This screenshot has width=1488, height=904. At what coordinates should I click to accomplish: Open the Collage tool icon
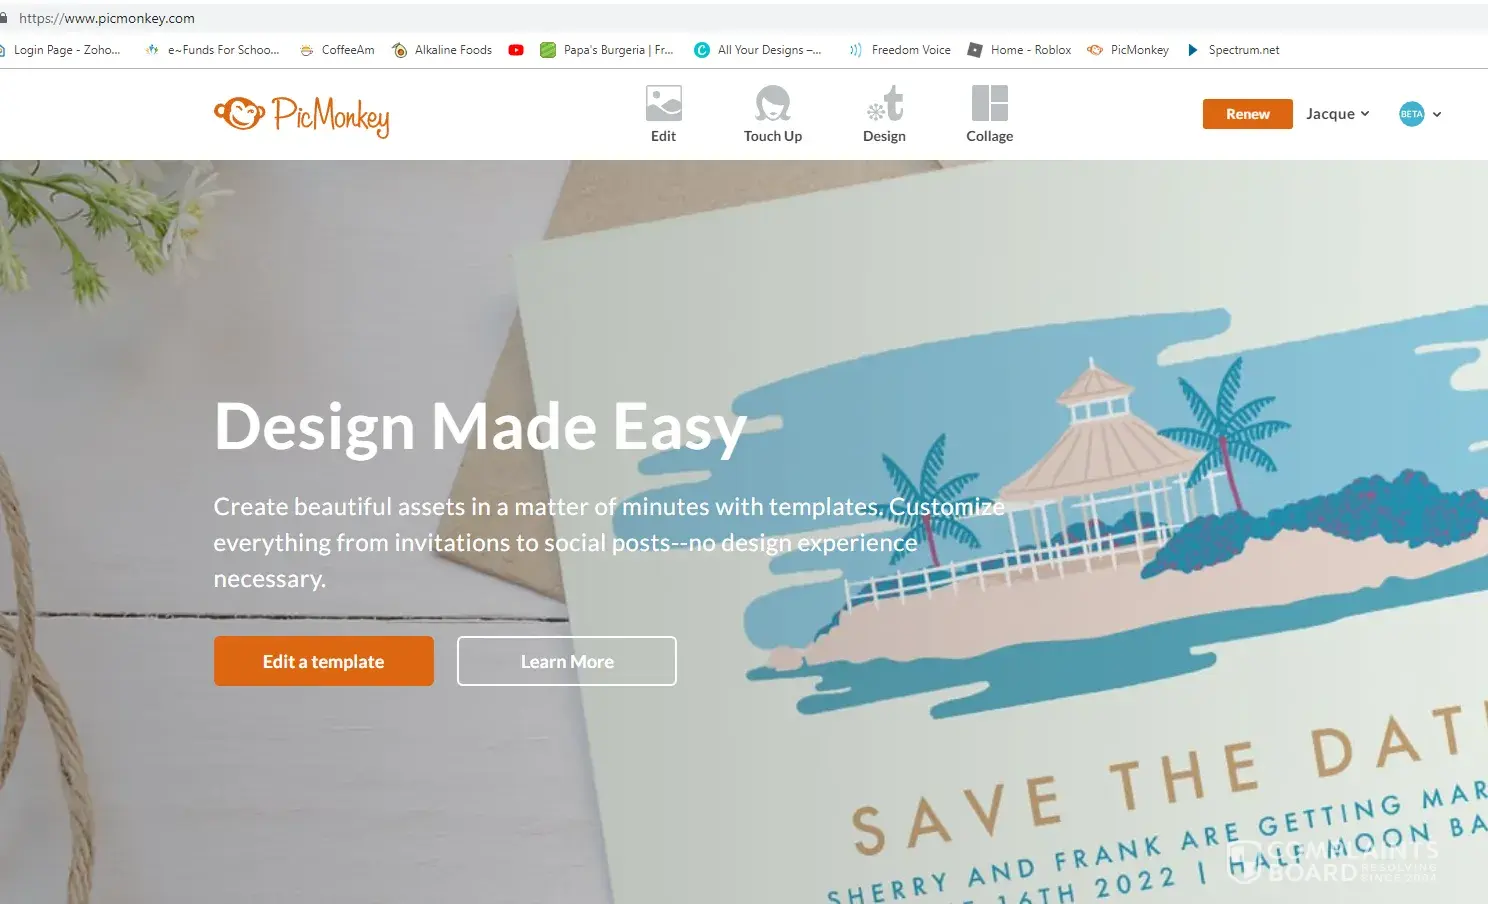(x=989, y=103)
